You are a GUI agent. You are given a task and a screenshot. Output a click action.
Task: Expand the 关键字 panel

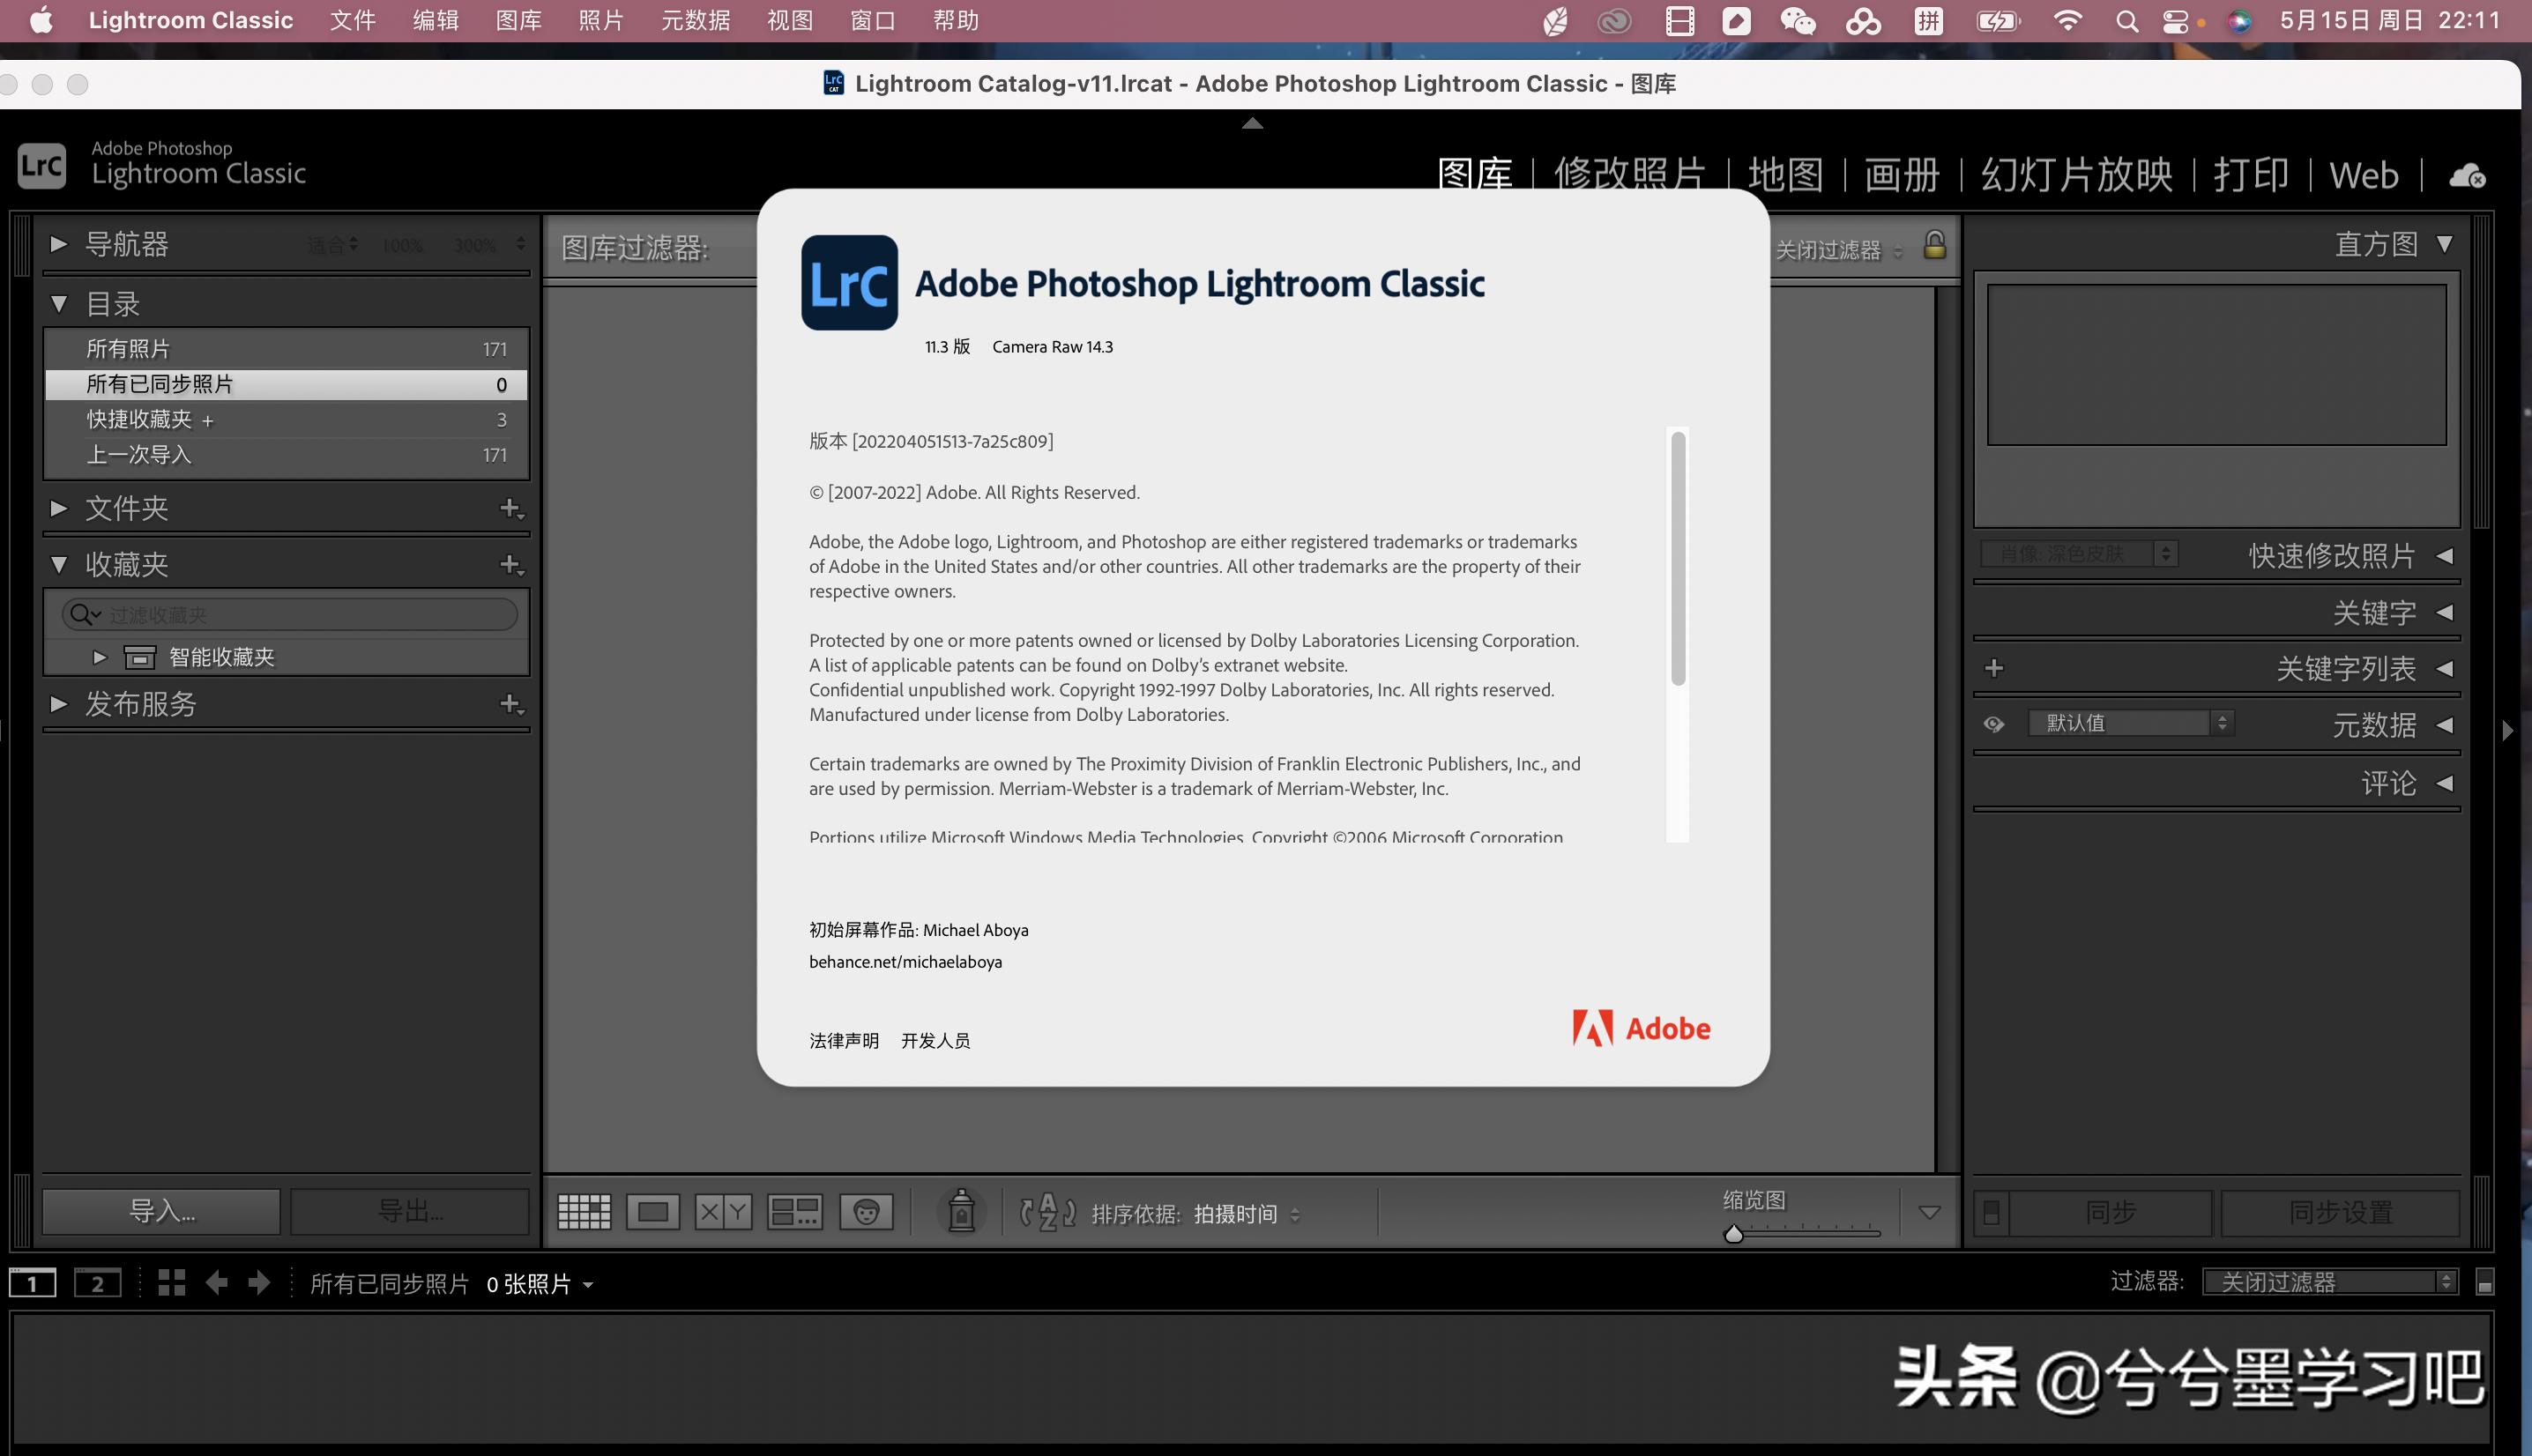(x=2445, y=612)
